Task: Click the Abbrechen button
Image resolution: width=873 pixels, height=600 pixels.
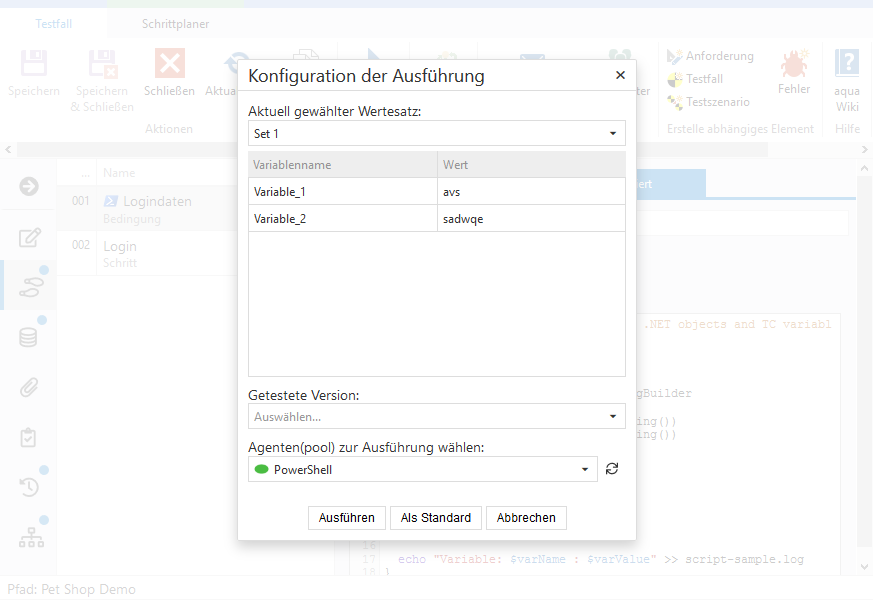Action: 526,517
